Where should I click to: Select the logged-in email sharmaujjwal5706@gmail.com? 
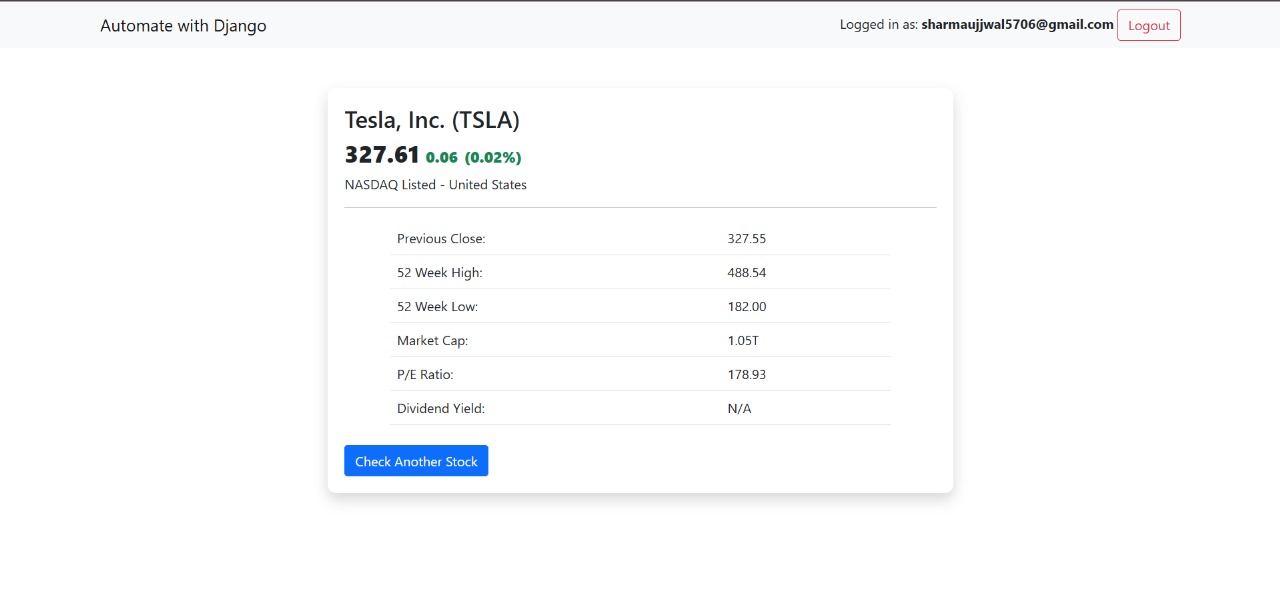[x=1017, y=24]
